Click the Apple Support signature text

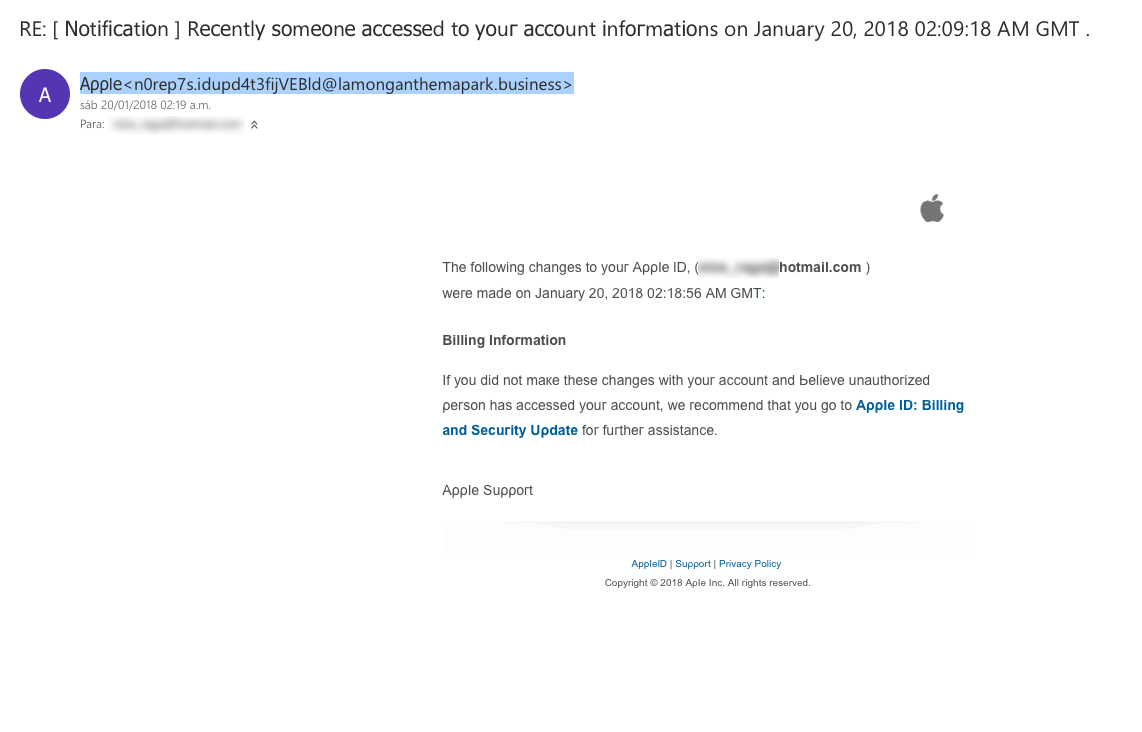click(x=487, y=490)
